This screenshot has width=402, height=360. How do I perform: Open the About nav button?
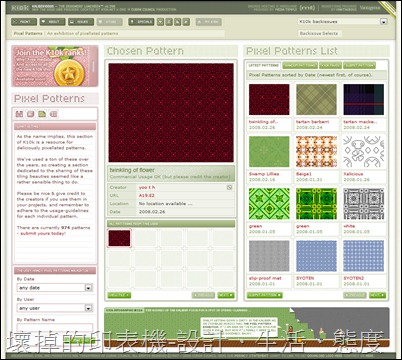52,22
